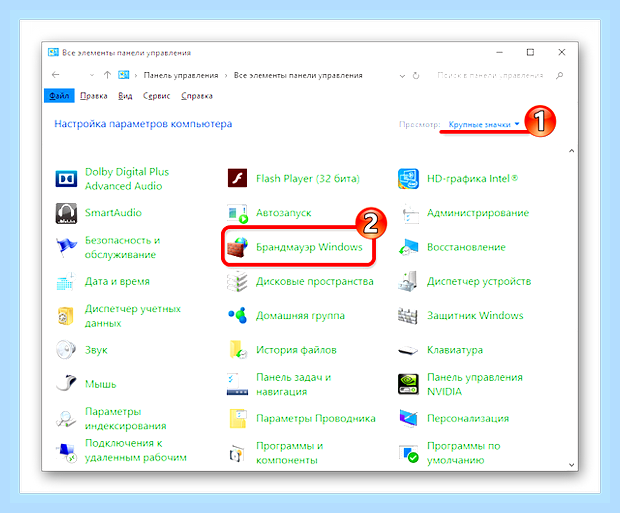Click the История файлов folder icon

click(238, 350)
